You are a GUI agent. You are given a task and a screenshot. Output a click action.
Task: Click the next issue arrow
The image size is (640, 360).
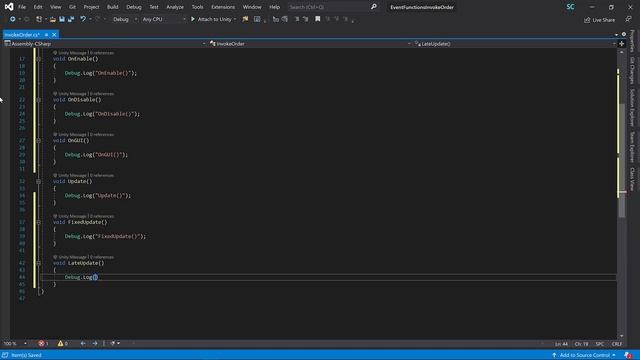(95, 343)
